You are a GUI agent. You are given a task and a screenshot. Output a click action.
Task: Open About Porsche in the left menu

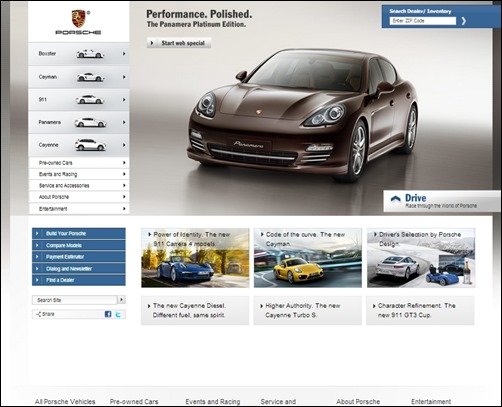[x=79, y=197]
